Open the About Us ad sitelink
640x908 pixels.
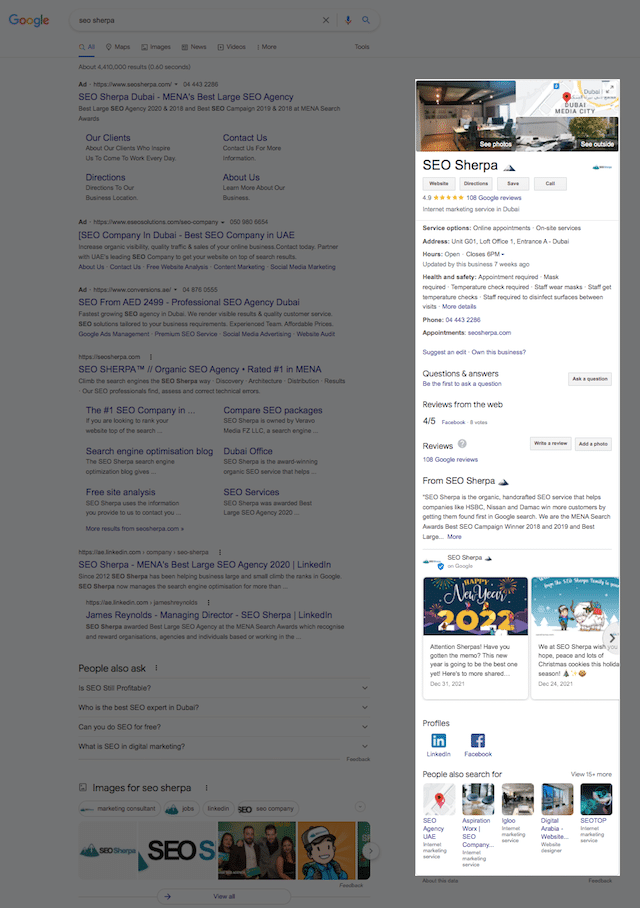click(241, 177)
